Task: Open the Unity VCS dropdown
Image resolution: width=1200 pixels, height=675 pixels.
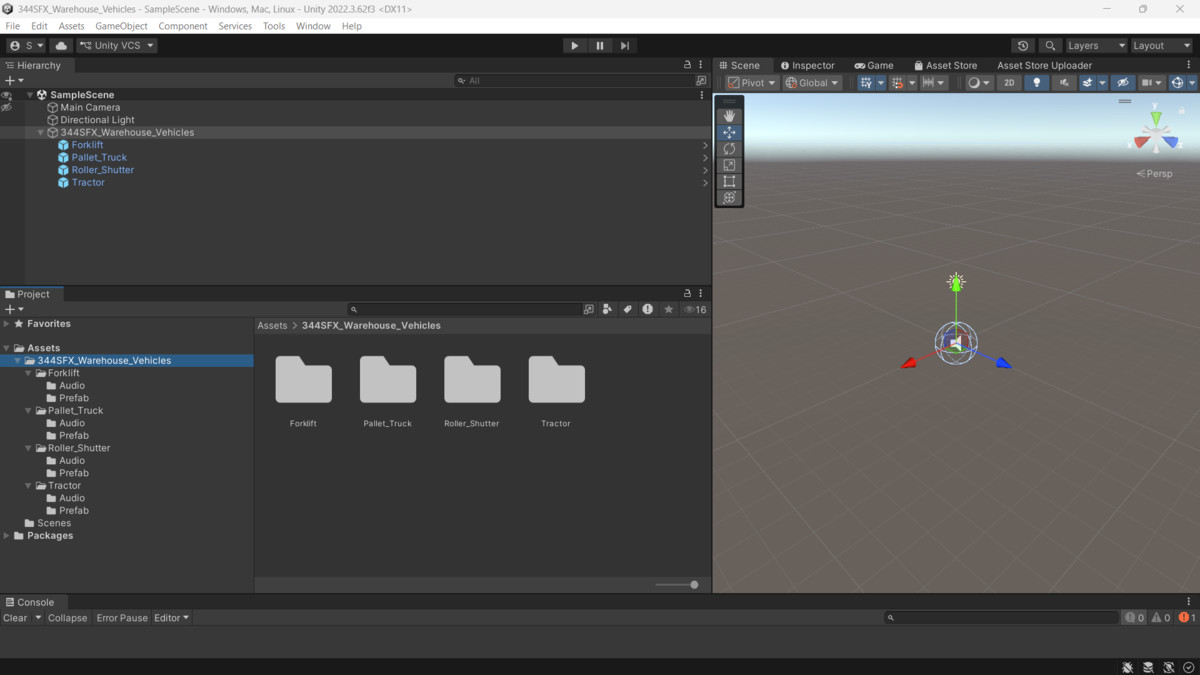Action: pos(117,45)
